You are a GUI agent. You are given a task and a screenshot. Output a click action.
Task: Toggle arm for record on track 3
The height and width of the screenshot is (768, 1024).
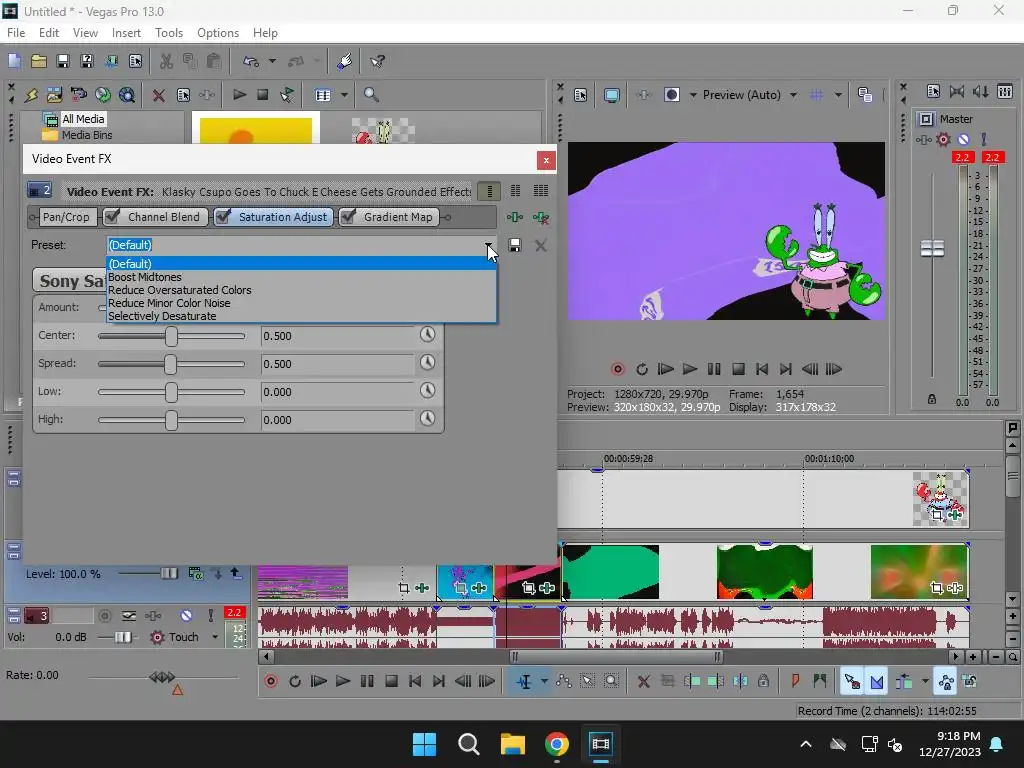(x=104, y=615)
